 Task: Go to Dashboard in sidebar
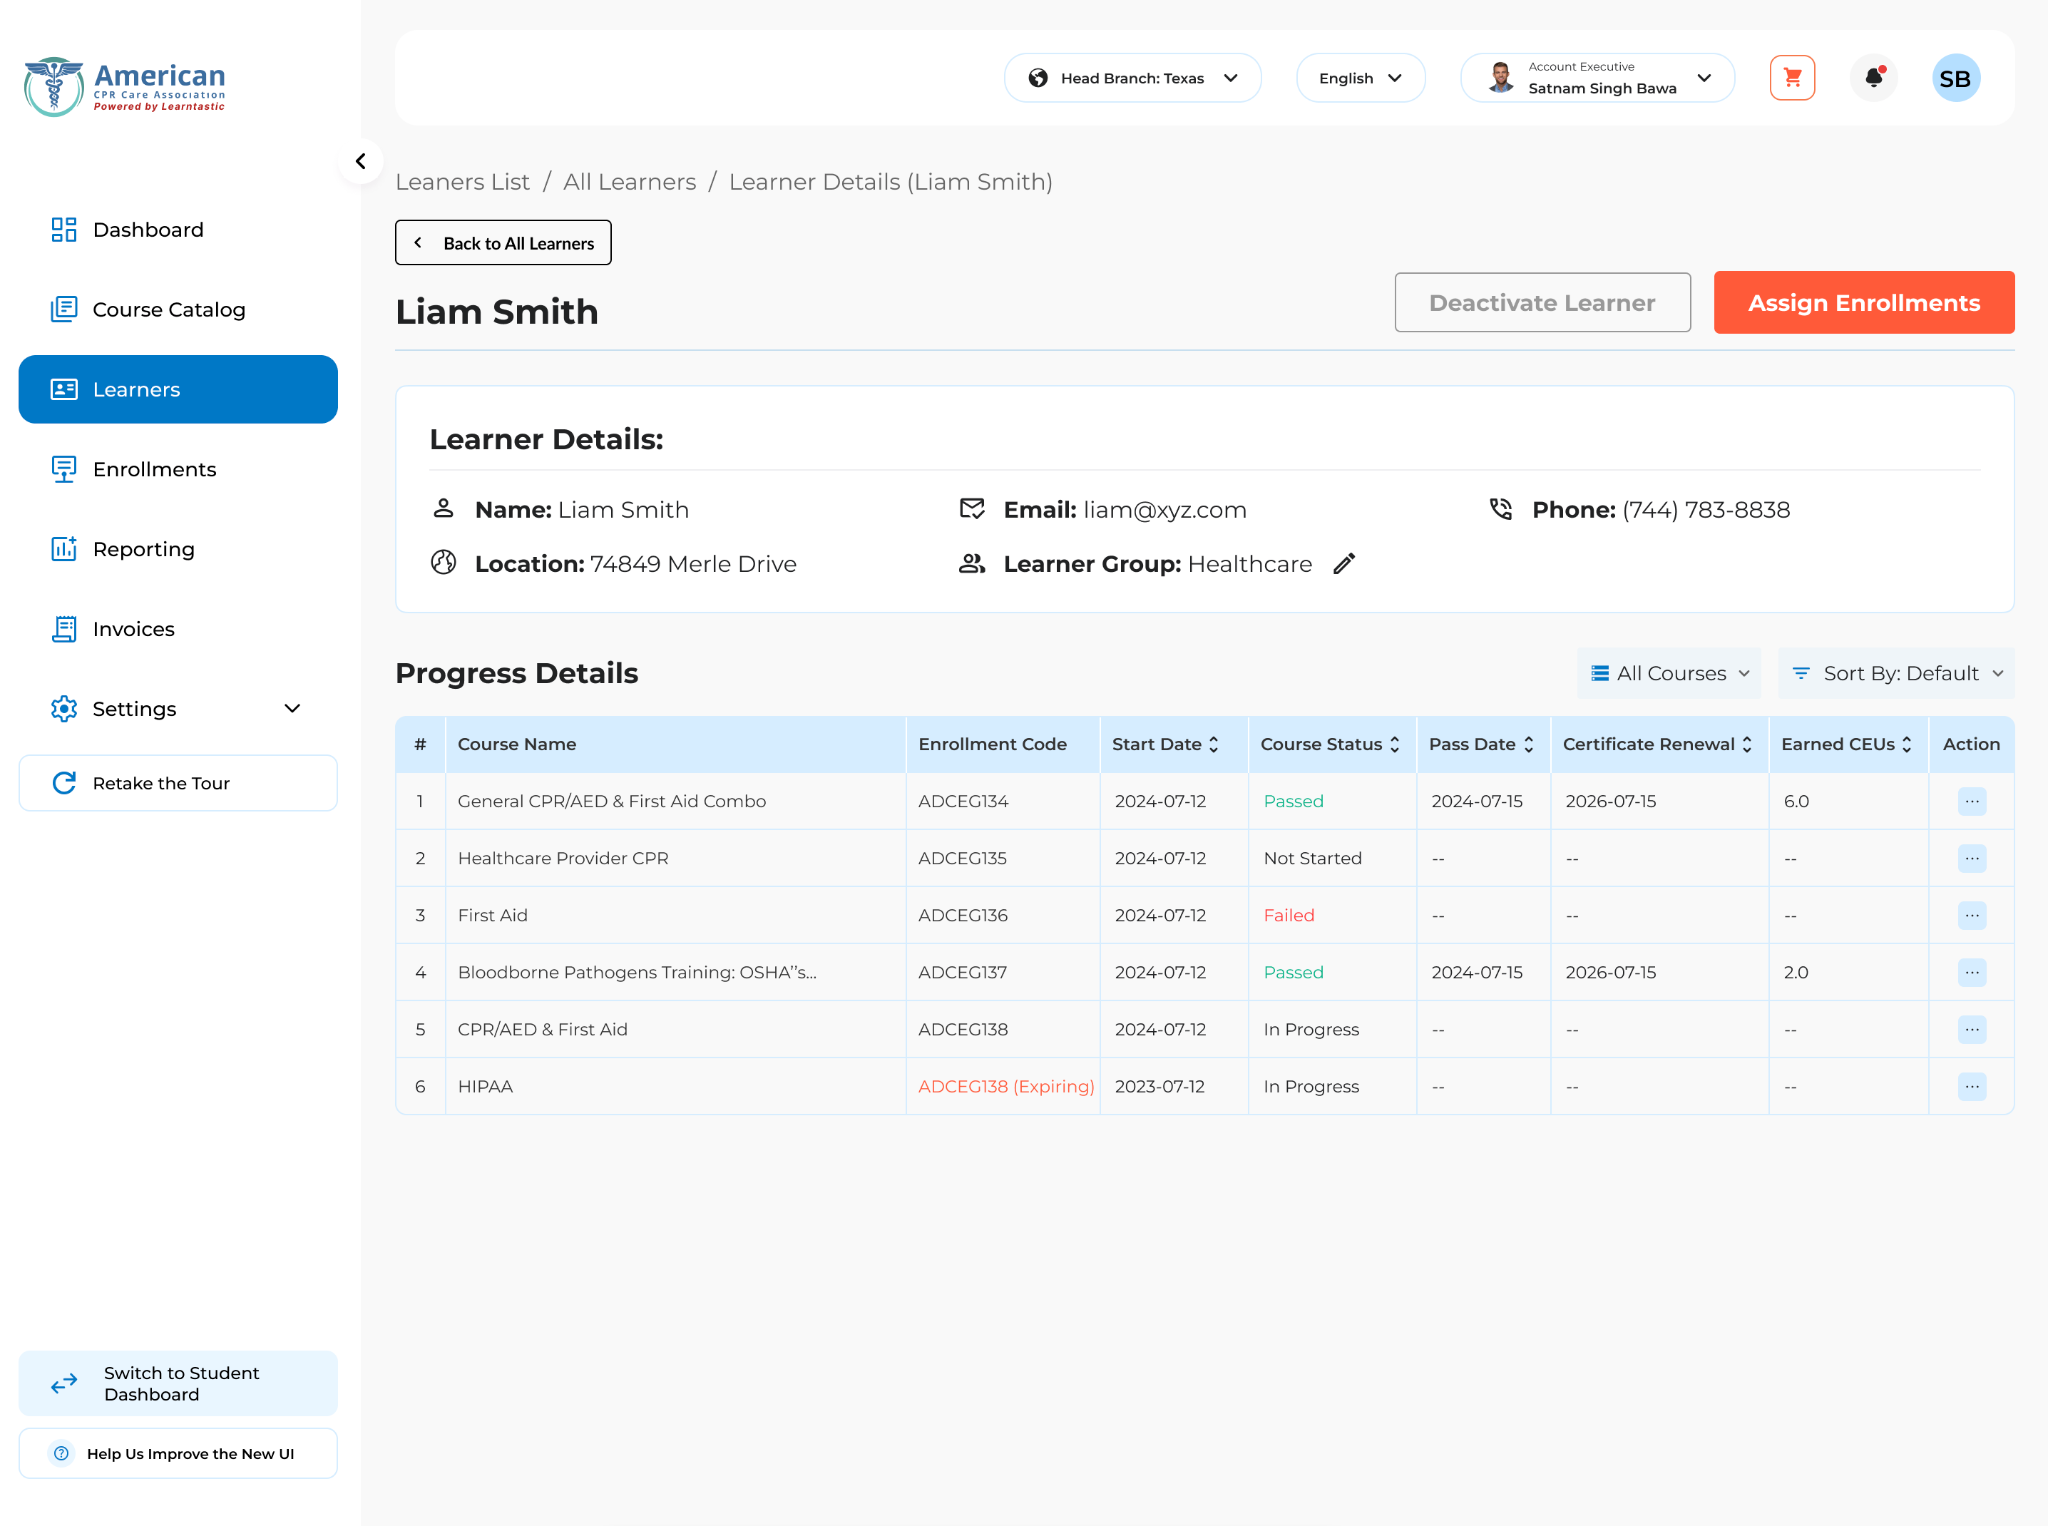click(178, 230)
